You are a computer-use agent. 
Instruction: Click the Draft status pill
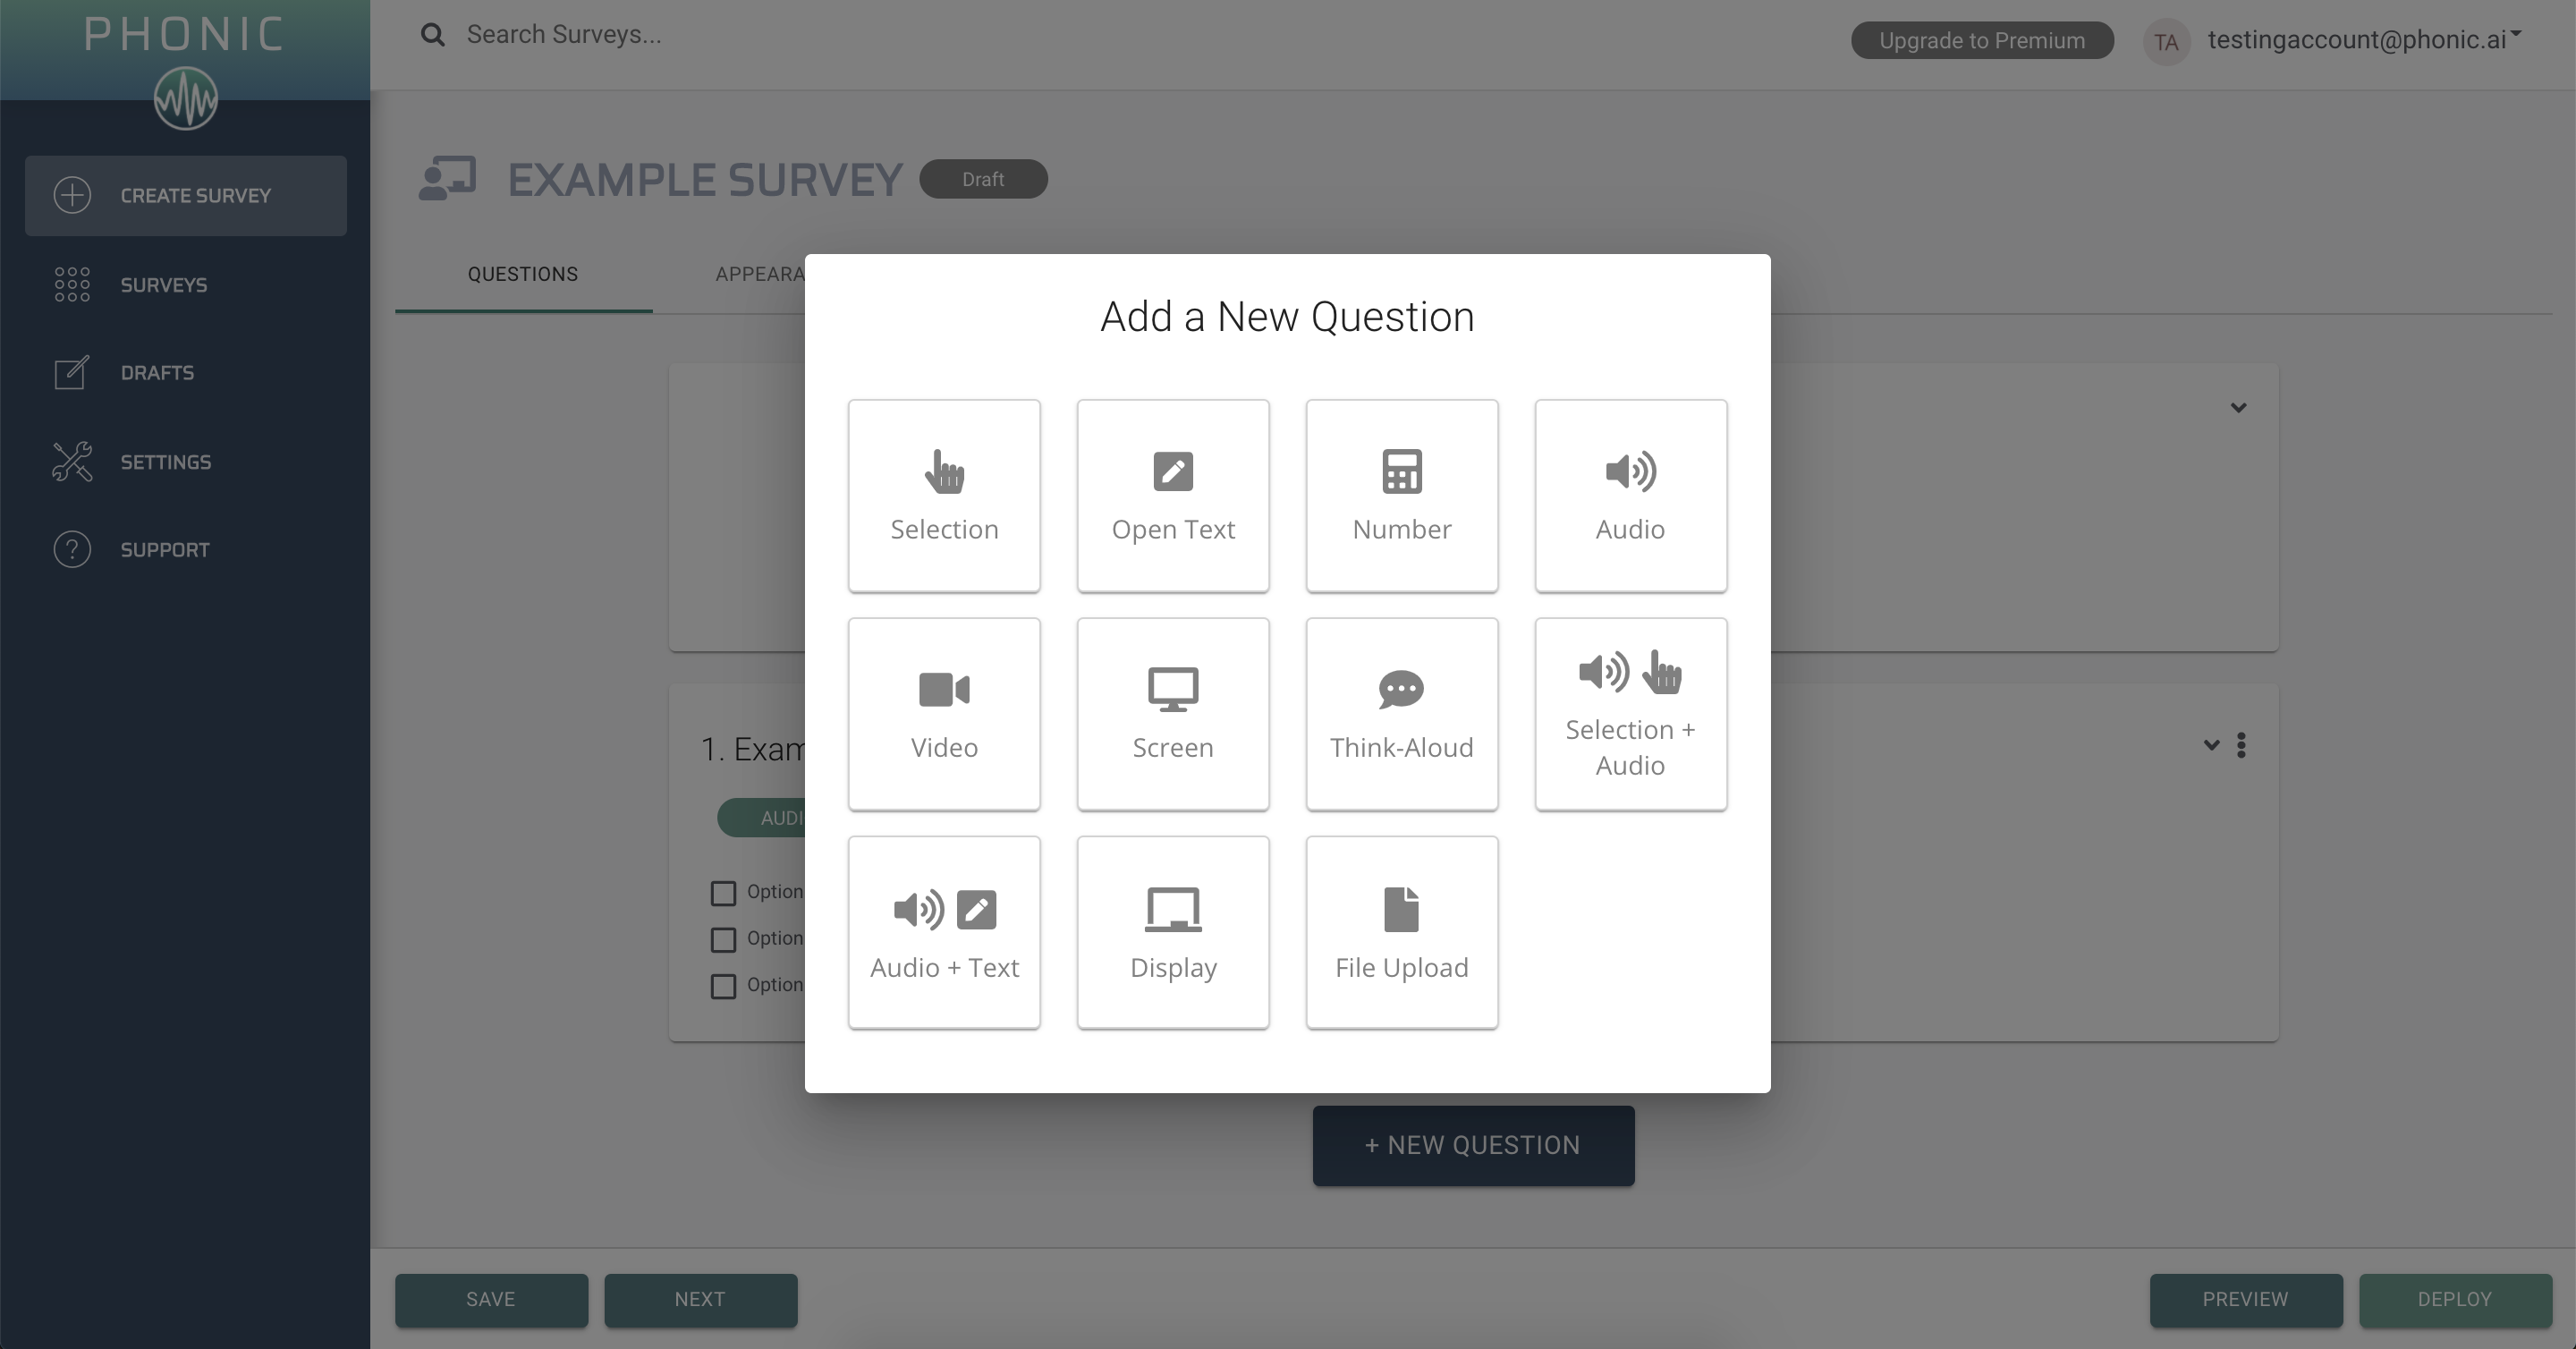pos(983,179)
